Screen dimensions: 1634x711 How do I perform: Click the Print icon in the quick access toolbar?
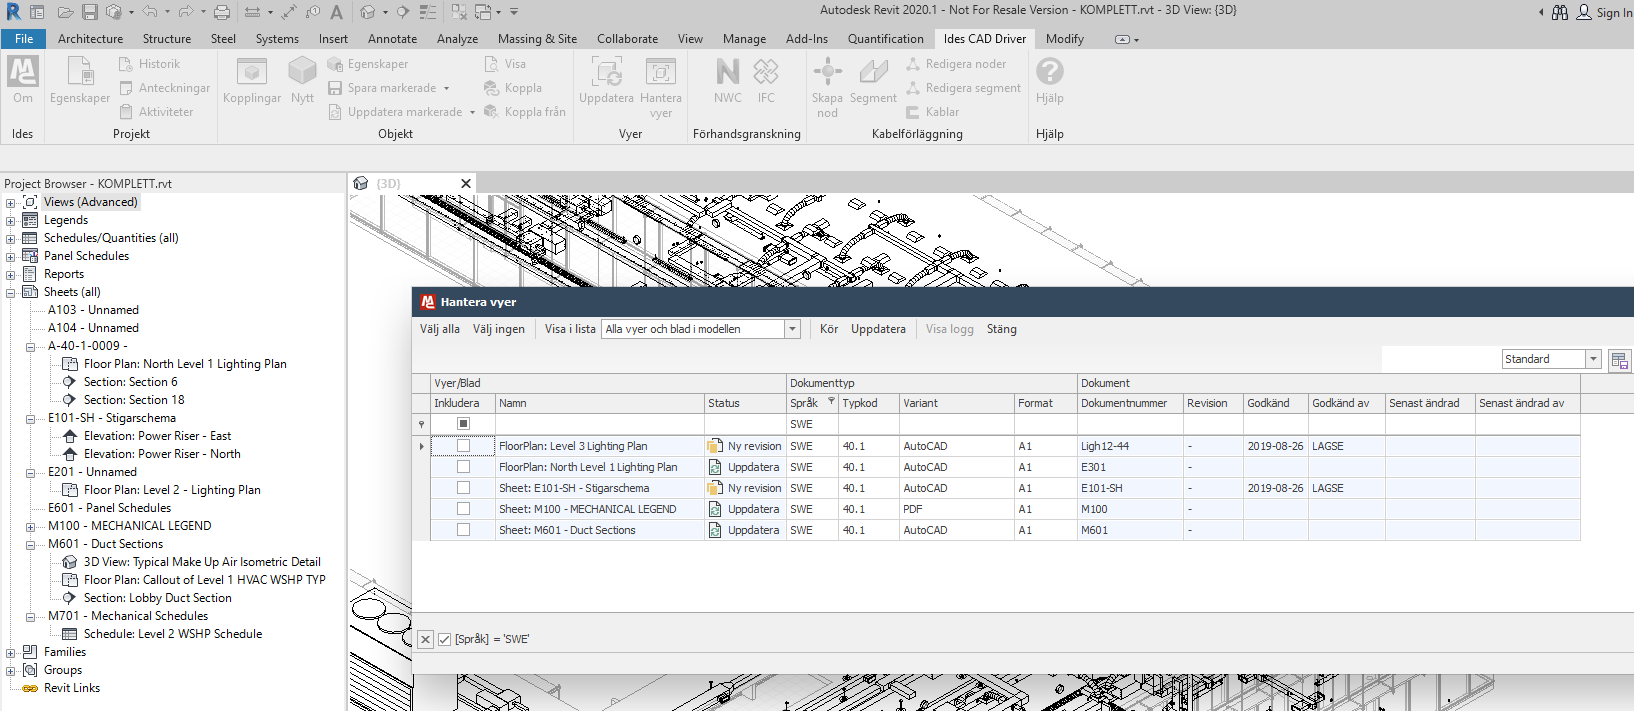(222, 12)
